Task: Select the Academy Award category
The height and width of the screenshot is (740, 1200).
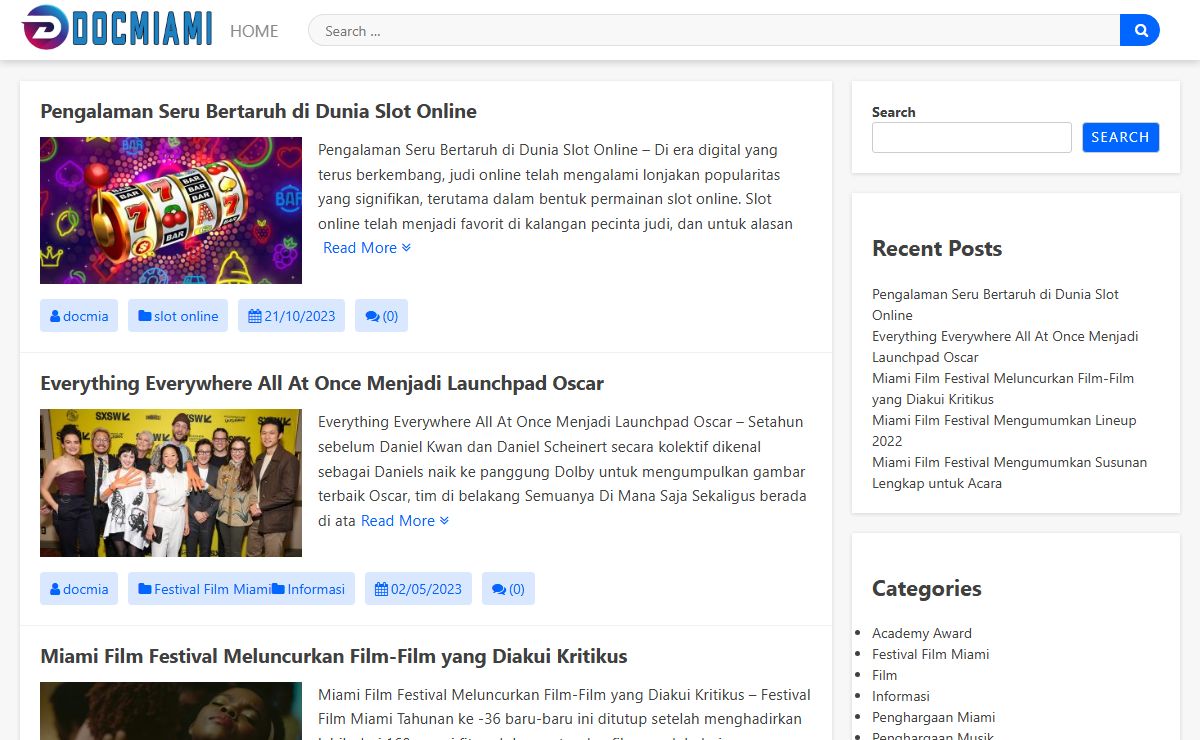Action: point(922,633)
